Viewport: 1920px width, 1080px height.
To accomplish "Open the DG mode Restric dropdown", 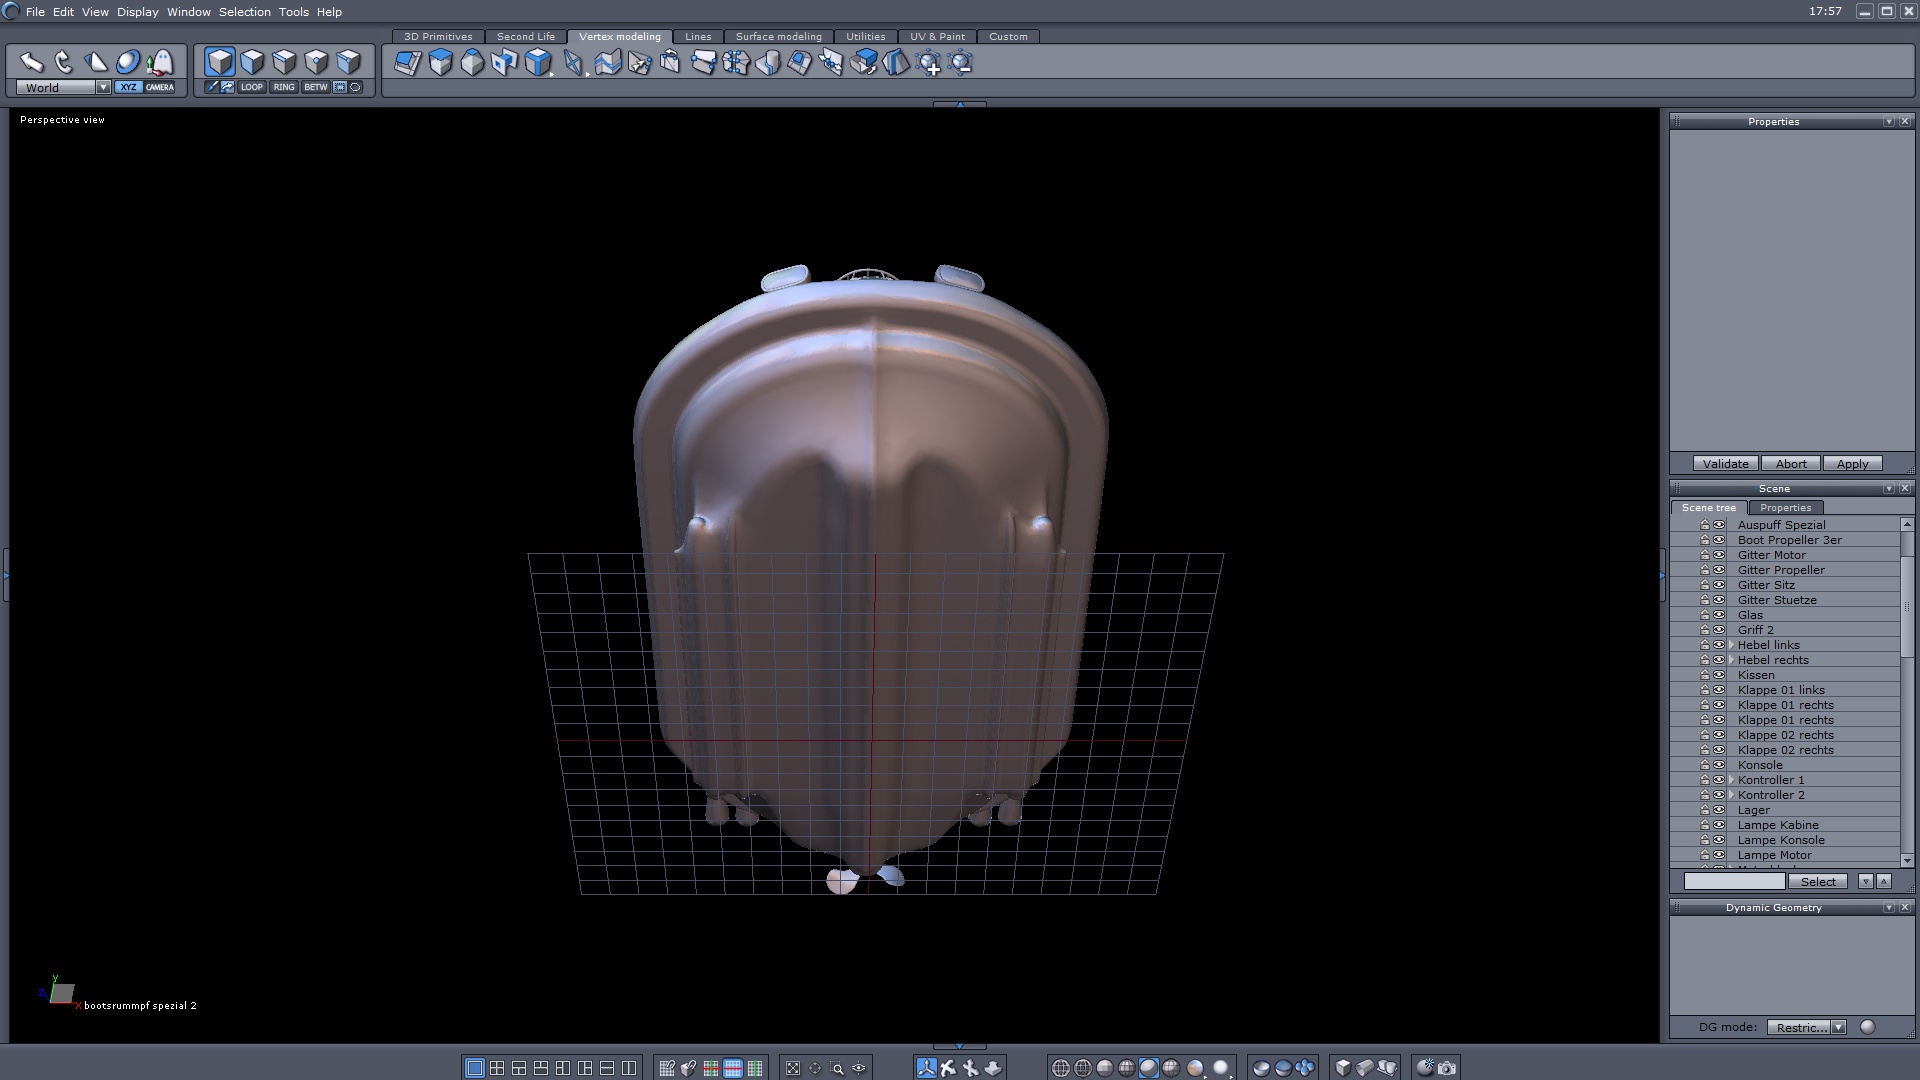I will (1838, 1027).
